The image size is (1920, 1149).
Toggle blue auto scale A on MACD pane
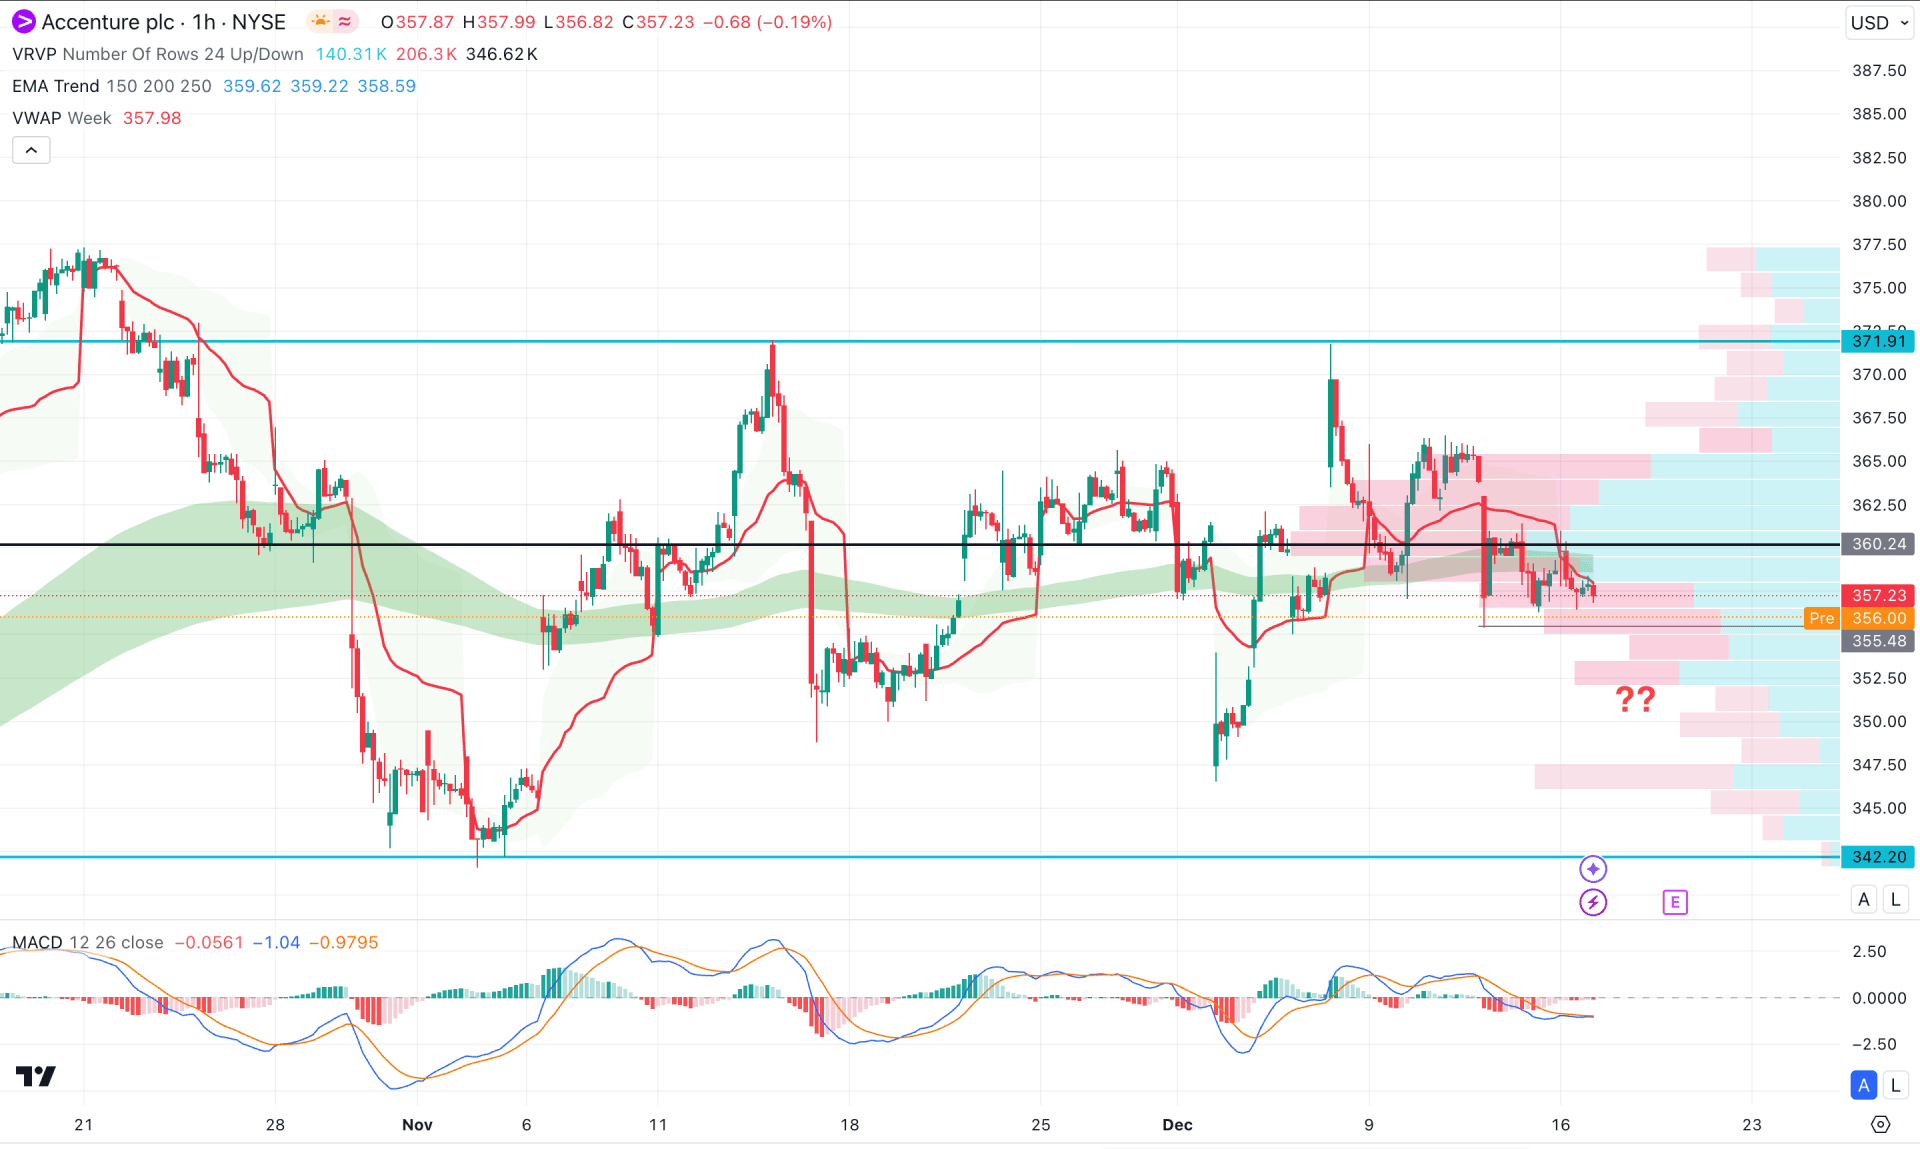point(1863,1085)
